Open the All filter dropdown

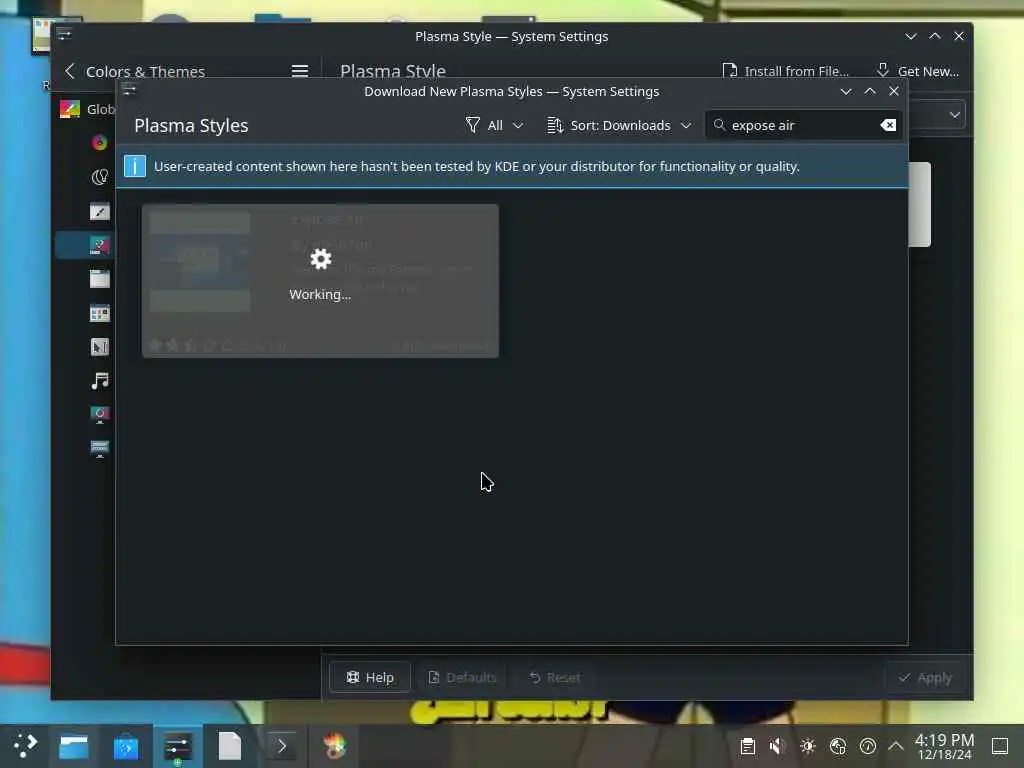coord(494,125)
